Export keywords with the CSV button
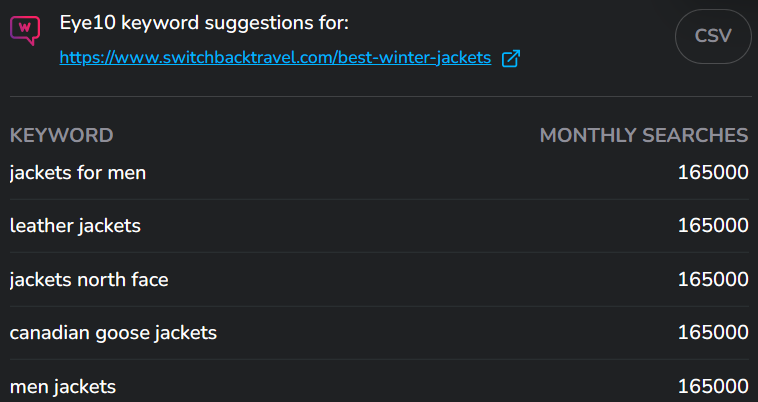 [x=713, y=36]
